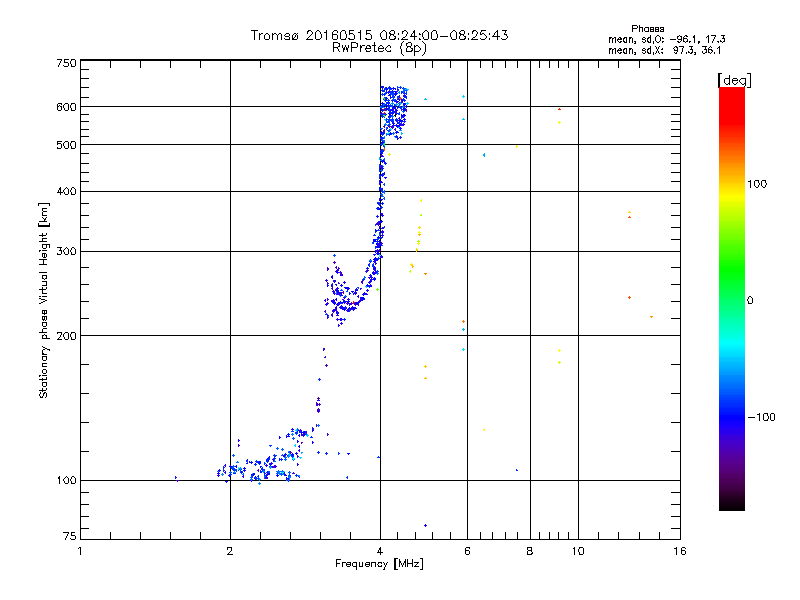Click the 200 tick on the height axis
This screenshot has height=600, width=800.
tap(66, 336)
